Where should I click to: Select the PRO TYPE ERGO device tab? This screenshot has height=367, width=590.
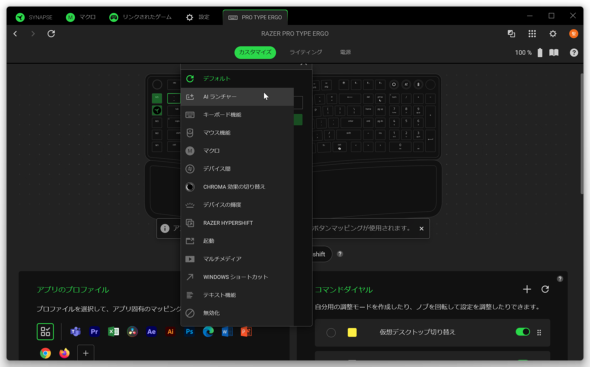click(255, 17)
